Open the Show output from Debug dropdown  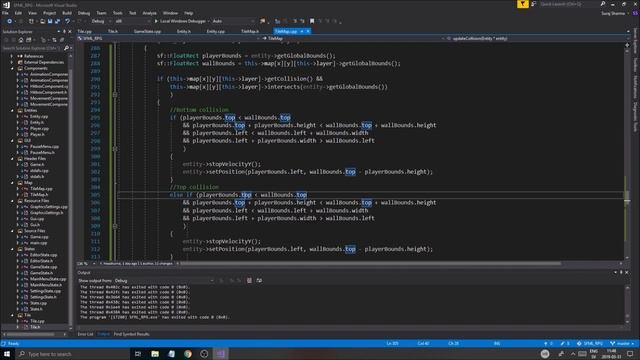[x=164, y=280]
